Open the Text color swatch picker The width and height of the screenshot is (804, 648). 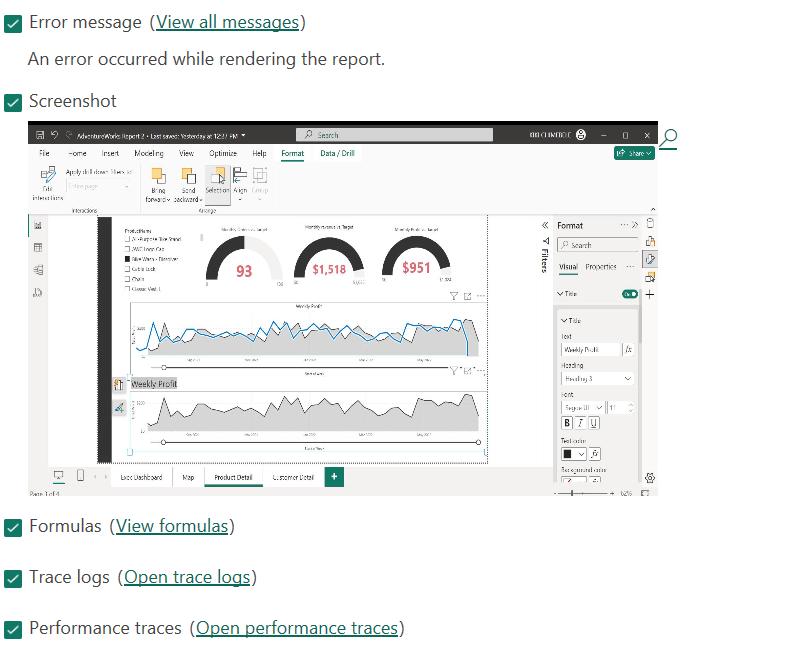click(x=574, y=454)
